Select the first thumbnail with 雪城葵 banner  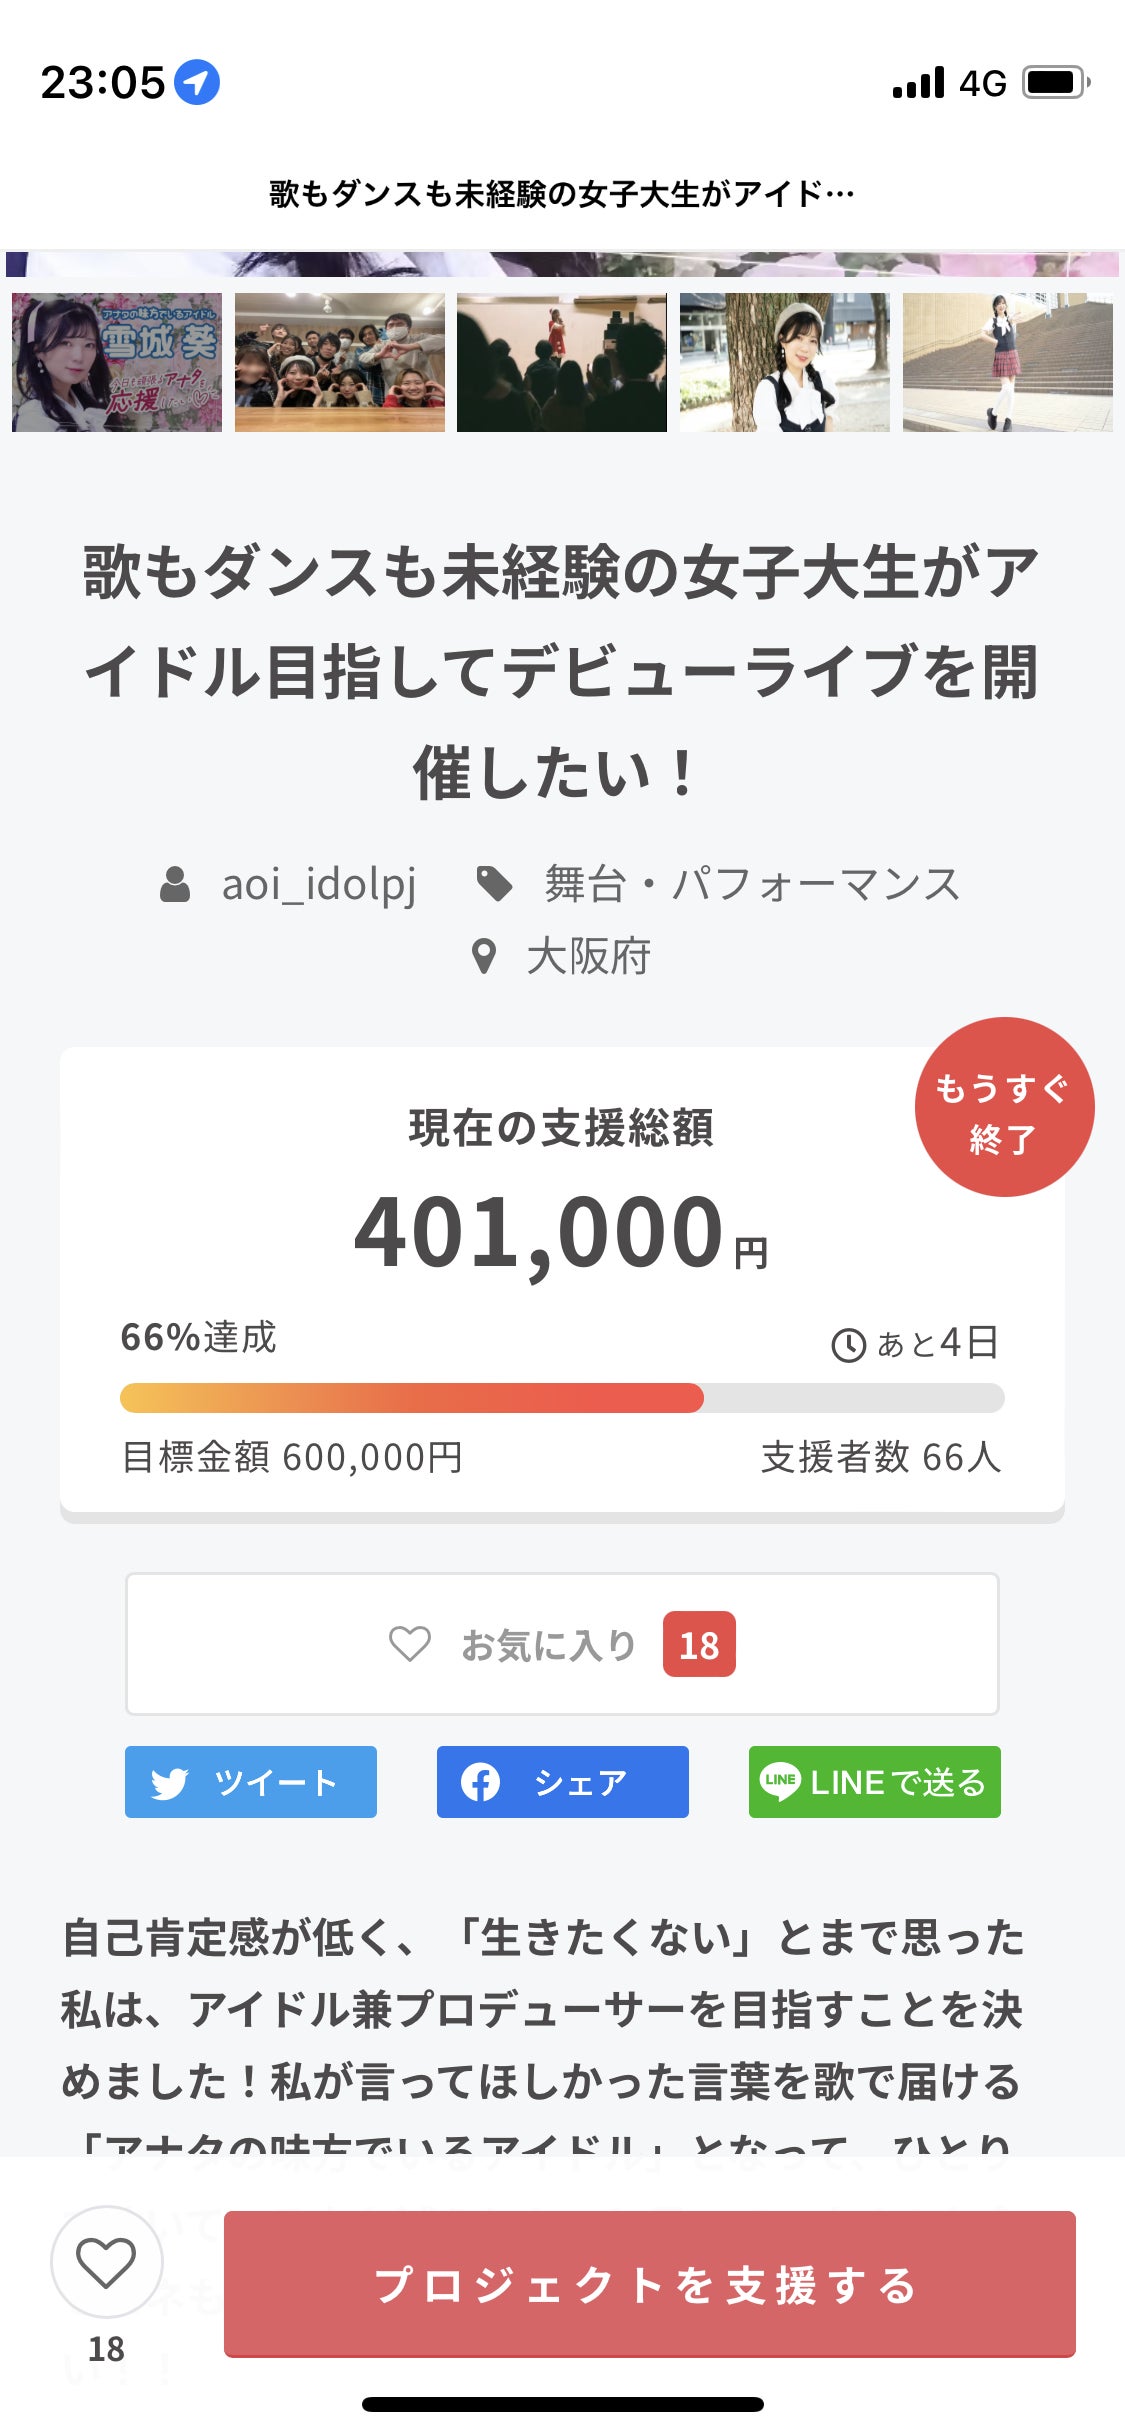point(117,362)
